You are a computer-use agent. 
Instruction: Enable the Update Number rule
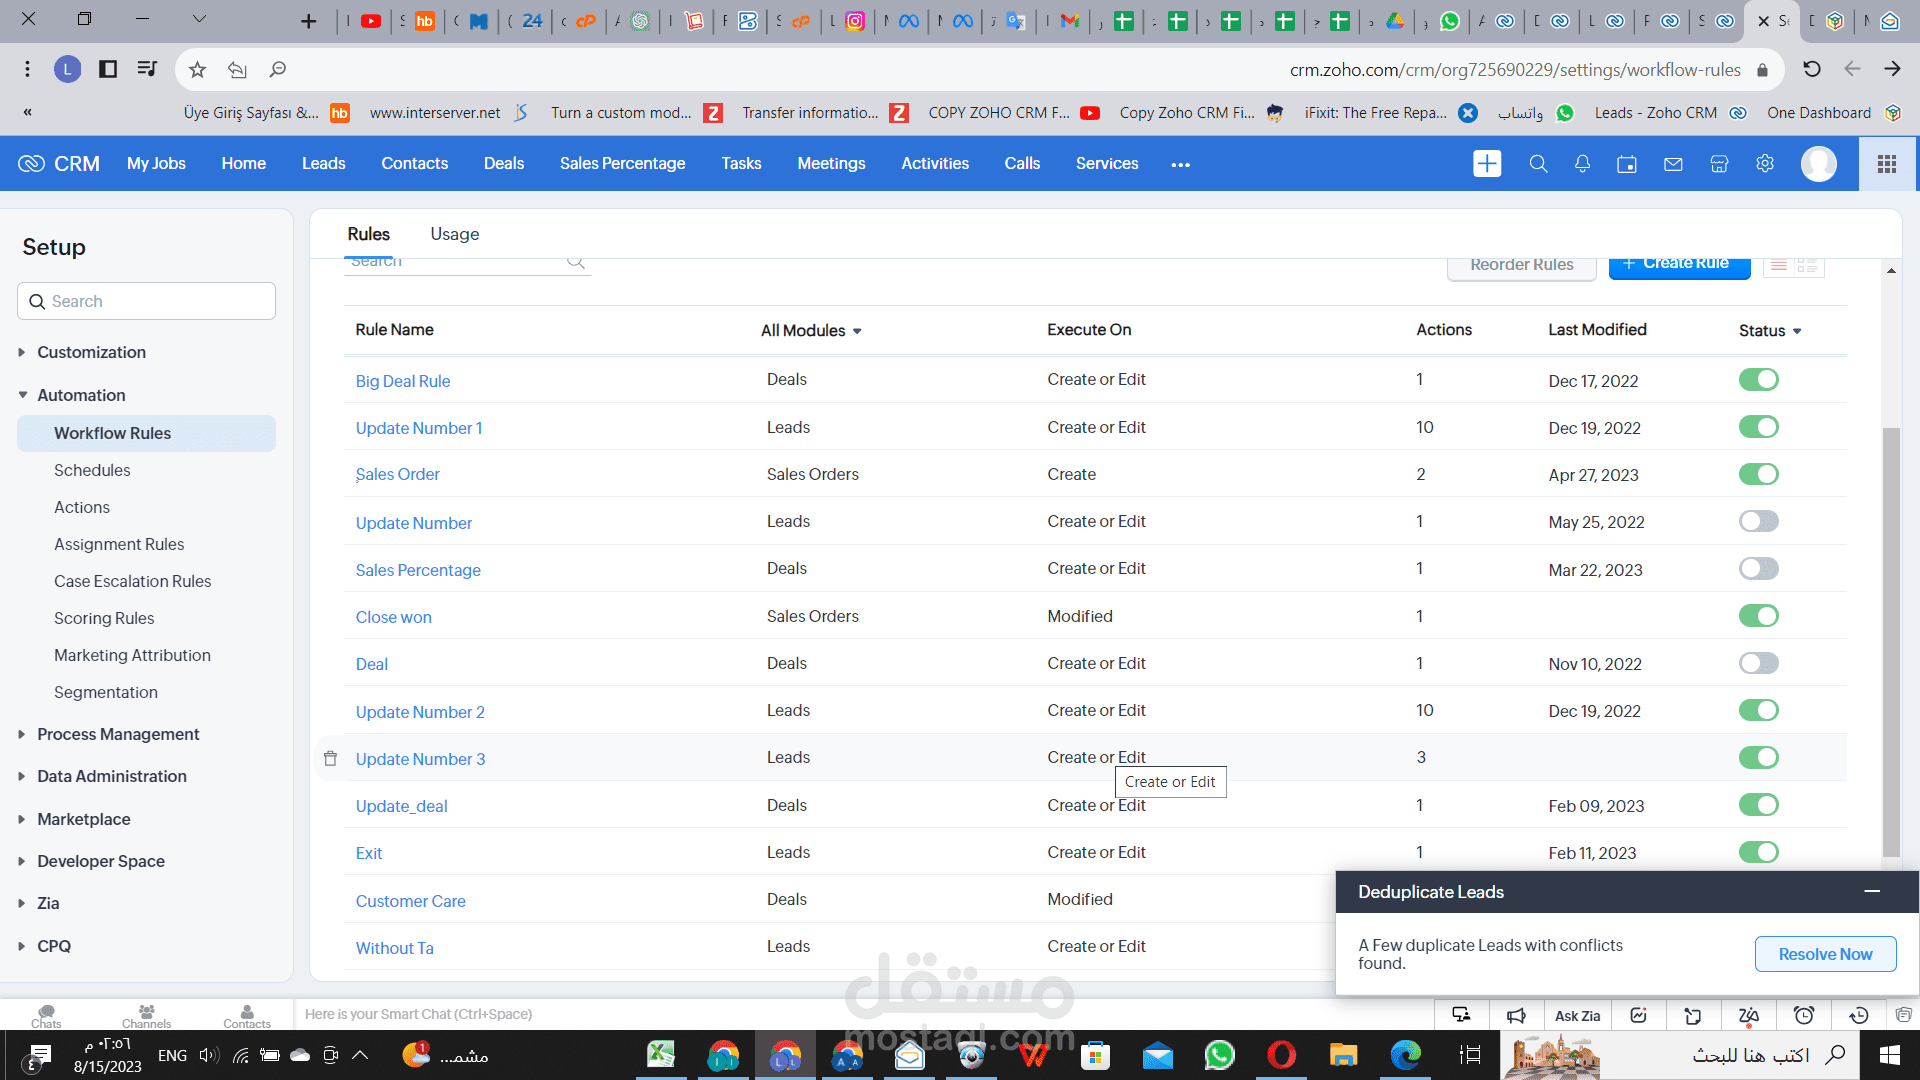[1758, 520]
